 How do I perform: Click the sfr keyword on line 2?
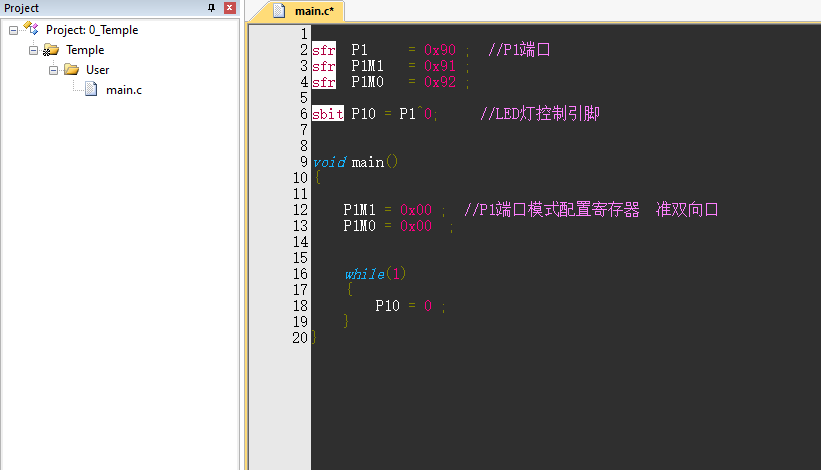pos(324,50)
